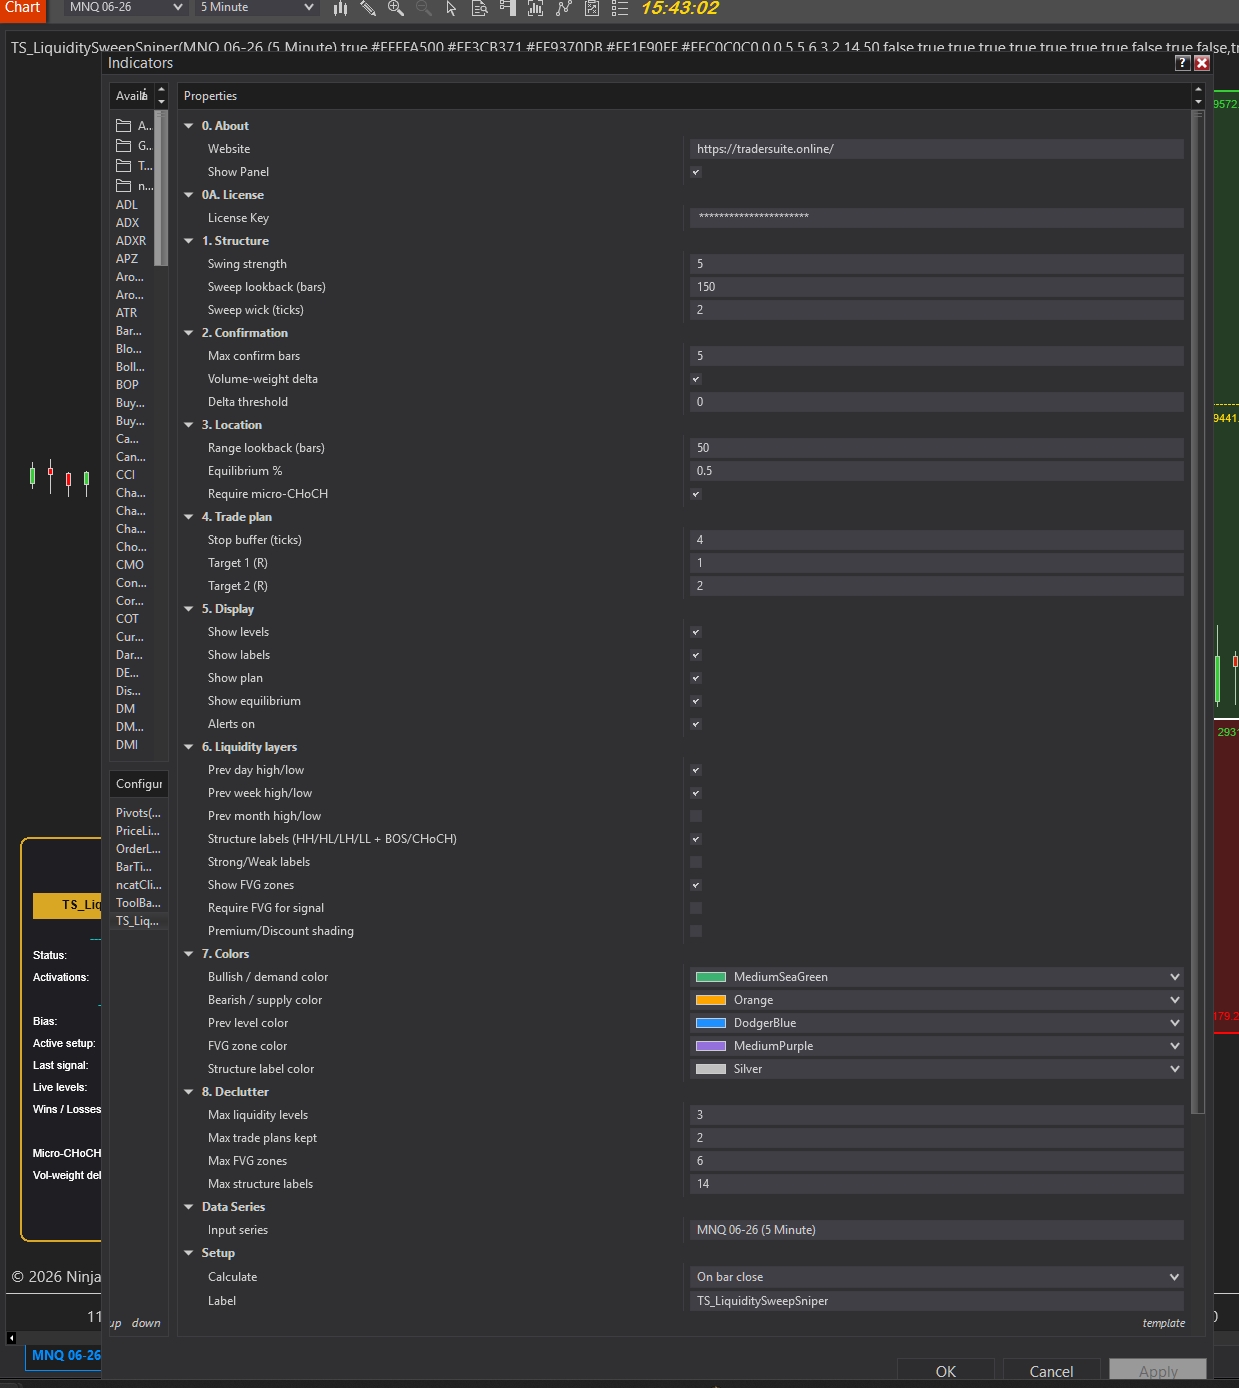Screen dimensions: 1239x1388
Task: Click the zoom in magnifier icon
Action: [396, 8]
